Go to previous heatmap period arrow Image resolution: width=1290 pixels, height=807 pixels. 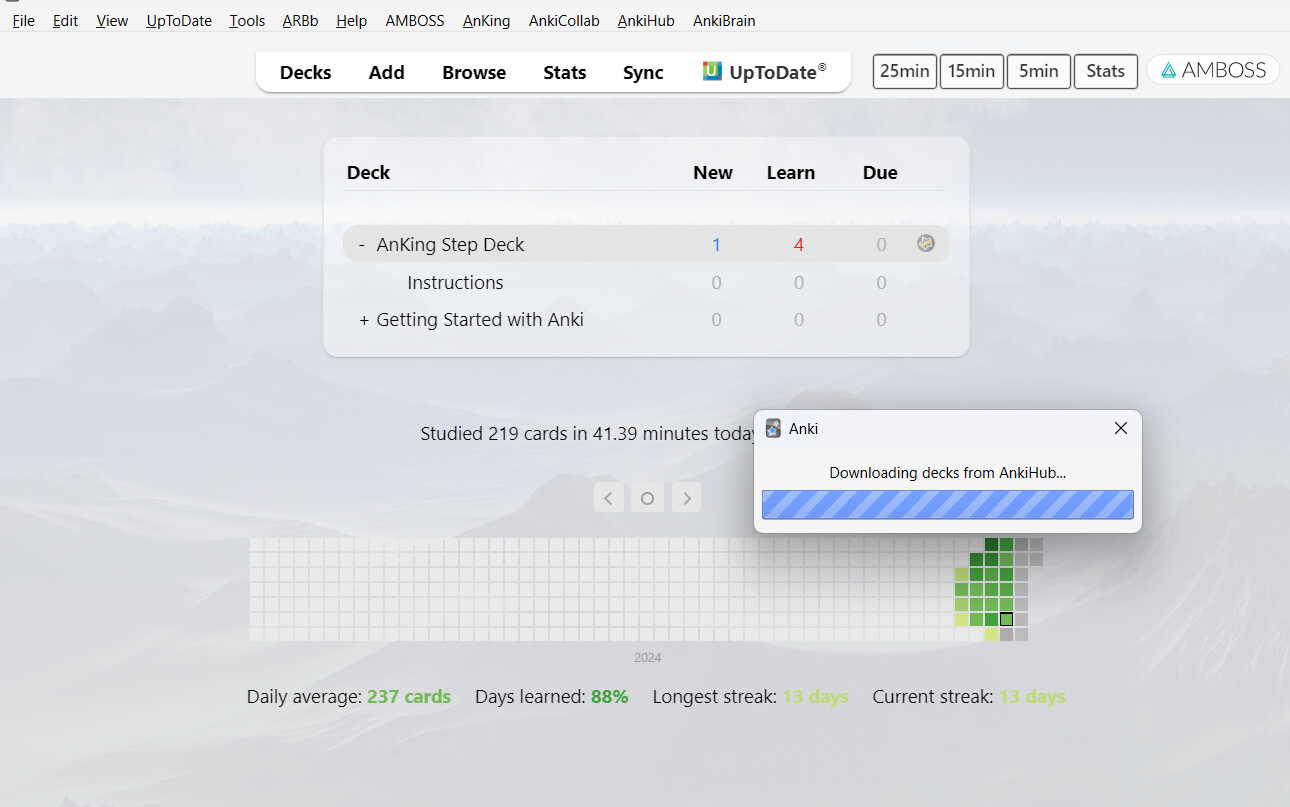609,497
